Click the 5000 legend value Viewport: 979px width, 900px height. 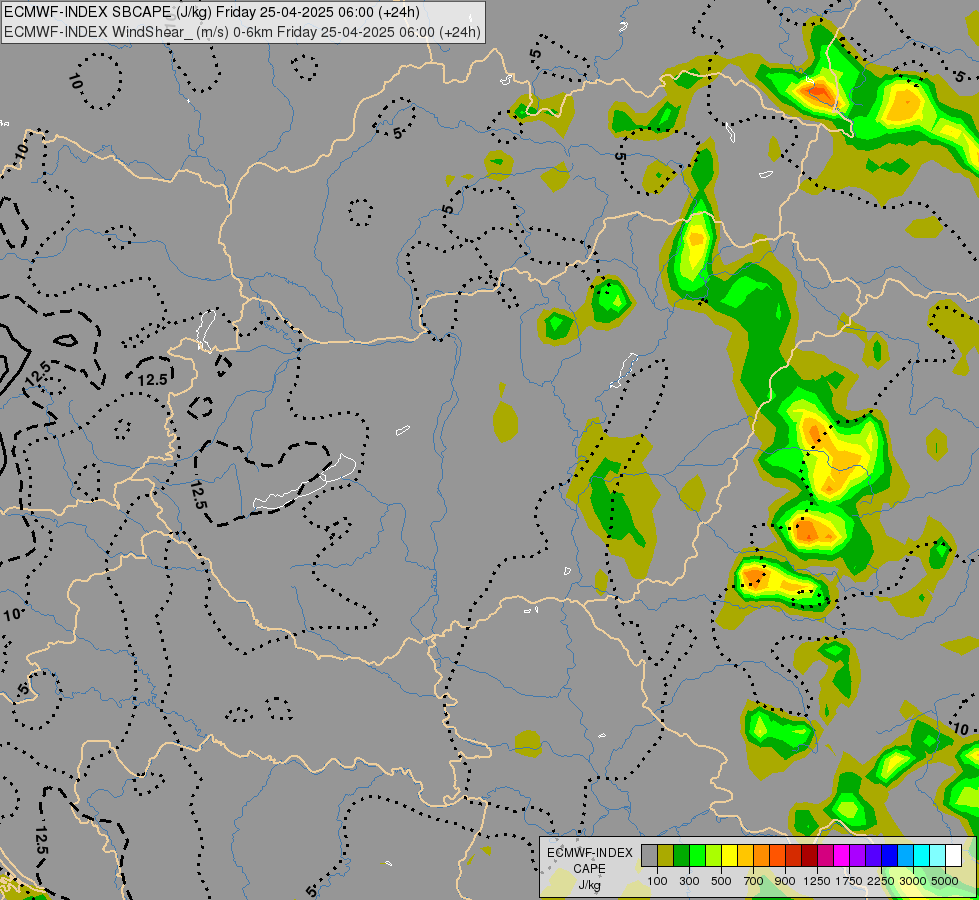pos(945,881)
